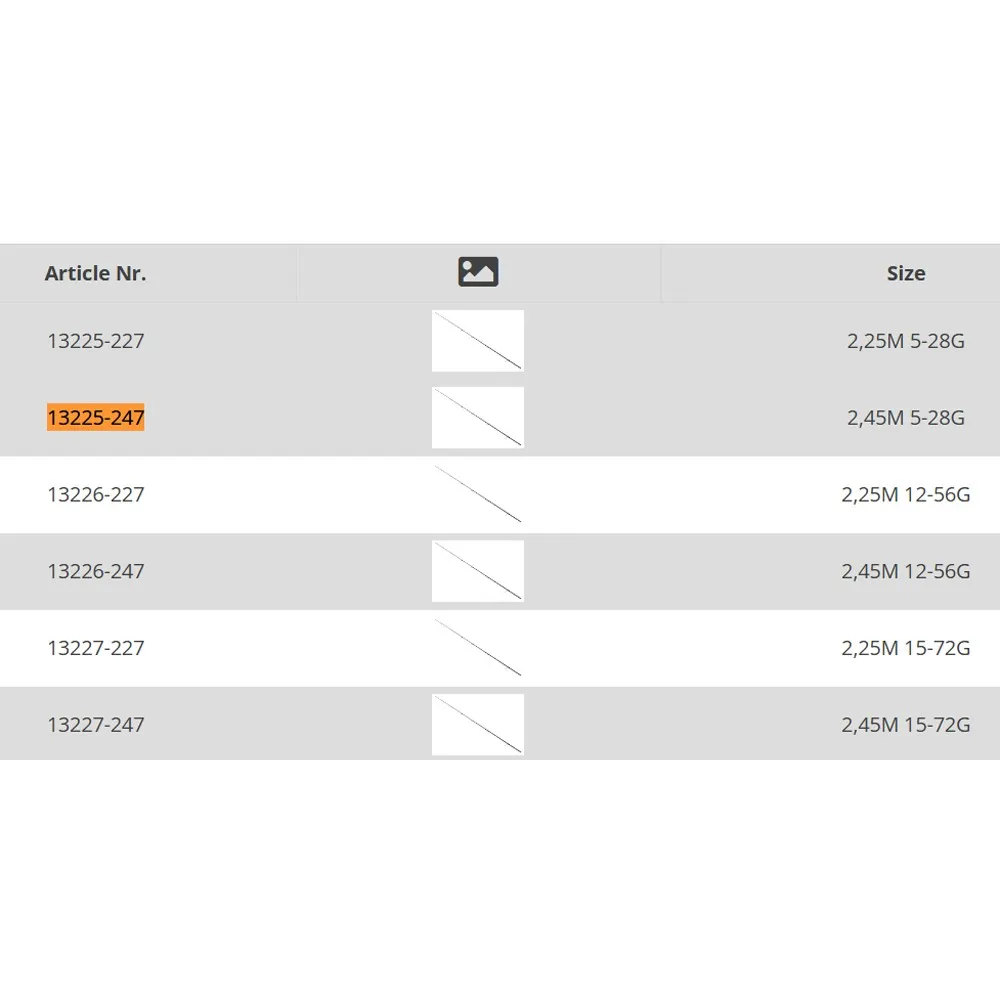Select article number 13225-227
Screen dimensions: 1000x1000
(96, 341)
